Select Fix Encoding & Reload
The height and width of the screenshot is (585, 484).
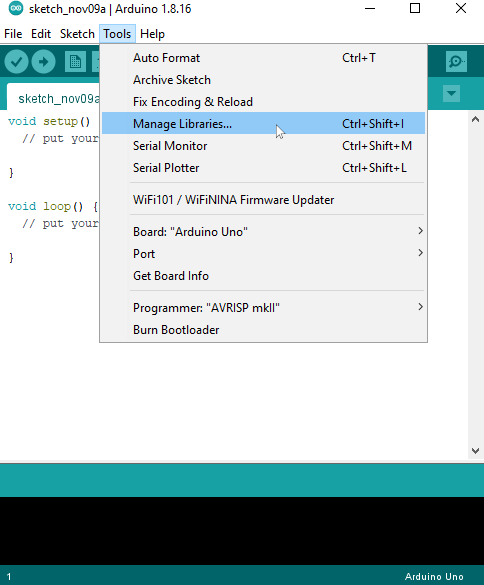[263, 102]
